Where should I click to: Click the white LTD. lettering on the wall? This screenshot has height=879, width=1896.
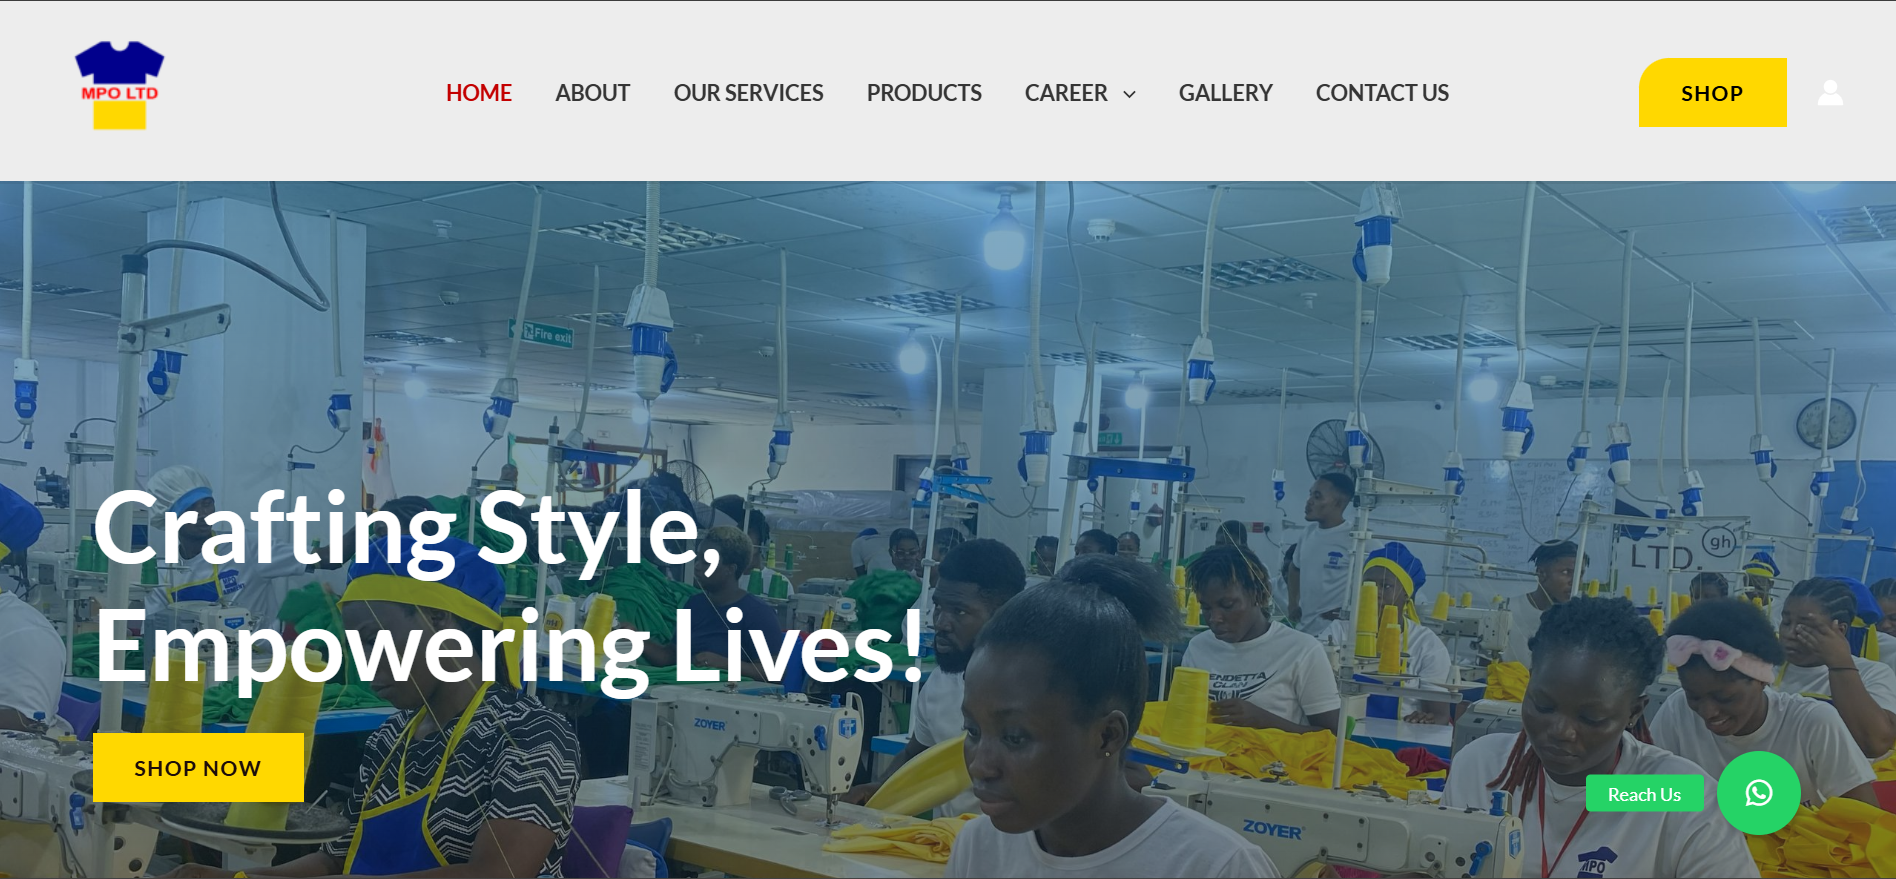coord(1662,556)
